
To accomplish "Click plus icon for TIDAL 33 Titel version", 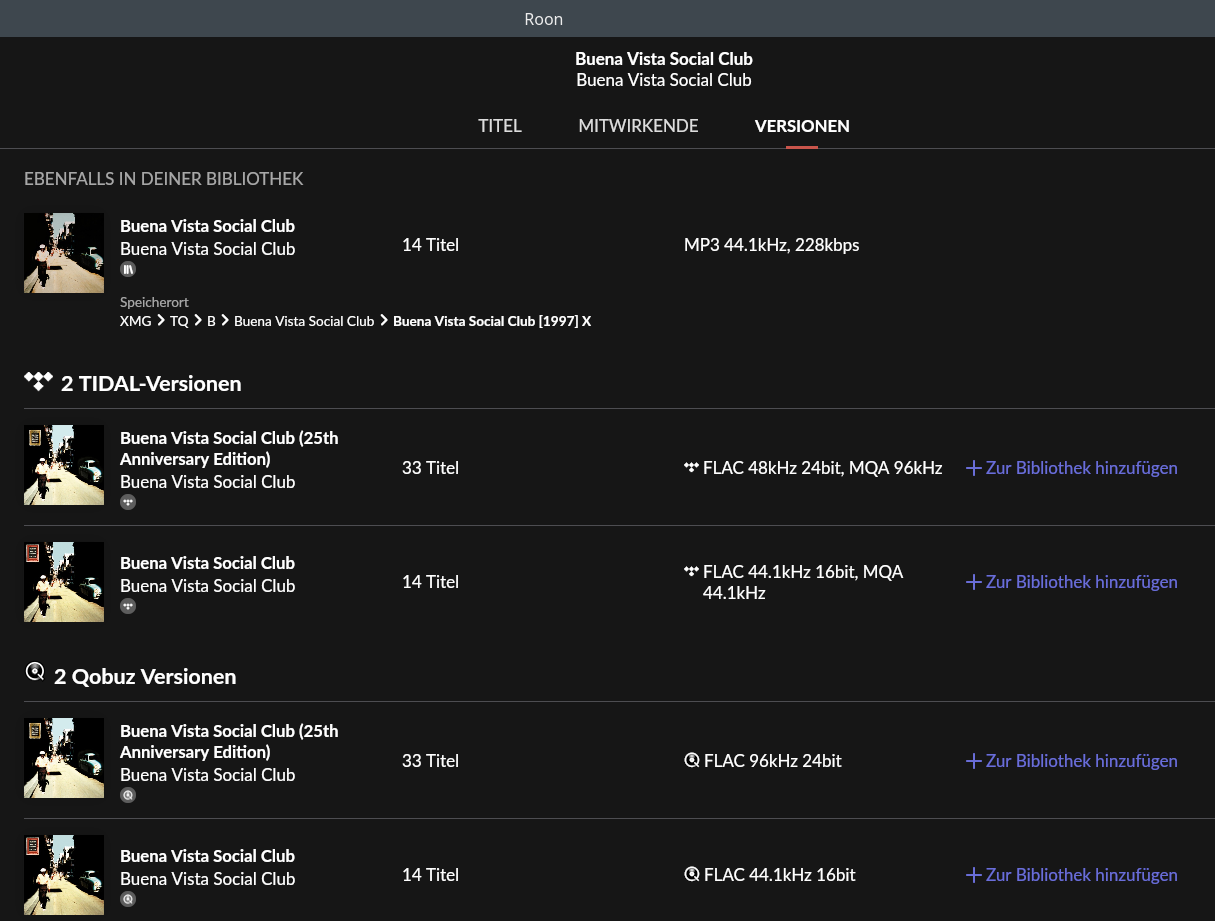I will coord(973,468).
